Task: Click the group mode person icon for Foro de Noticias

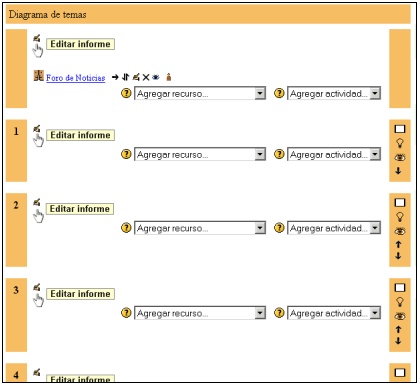Action: (x=169, y=77)
